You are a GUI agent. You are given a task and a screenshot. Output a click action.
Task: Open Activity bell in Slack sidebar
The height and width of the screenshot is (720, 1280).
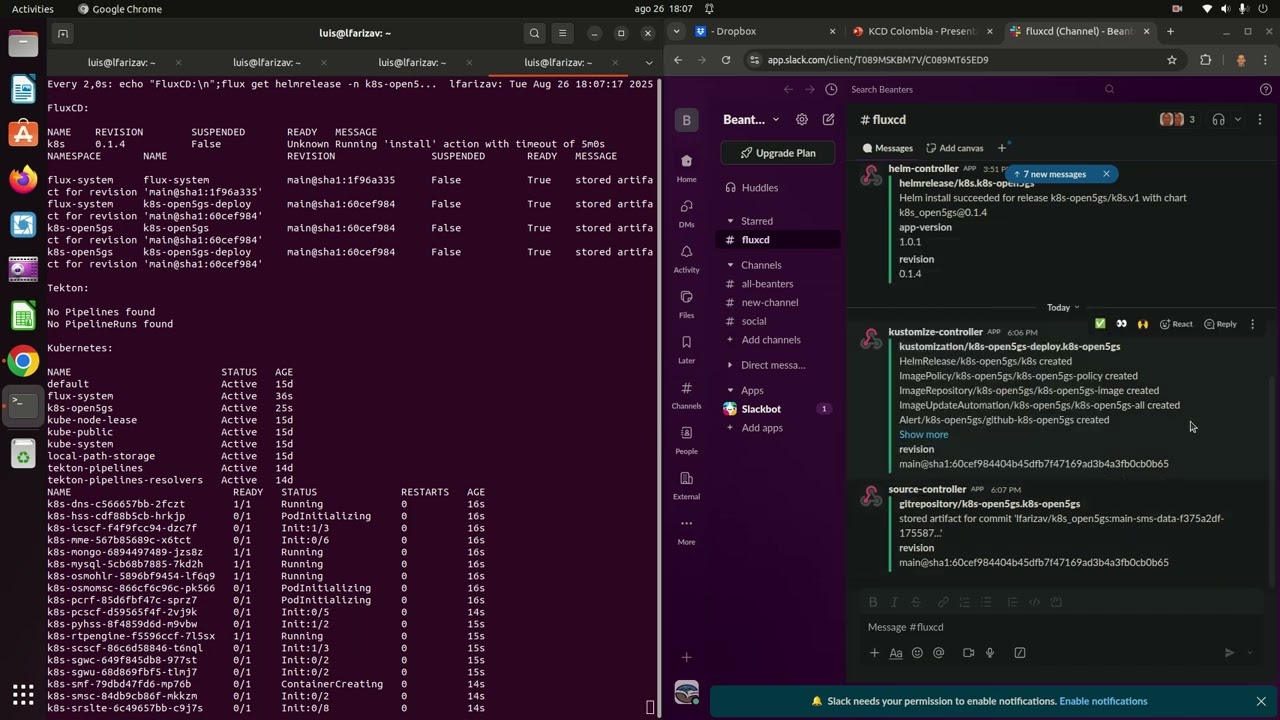pyautogui.click(x=686, y=258)
